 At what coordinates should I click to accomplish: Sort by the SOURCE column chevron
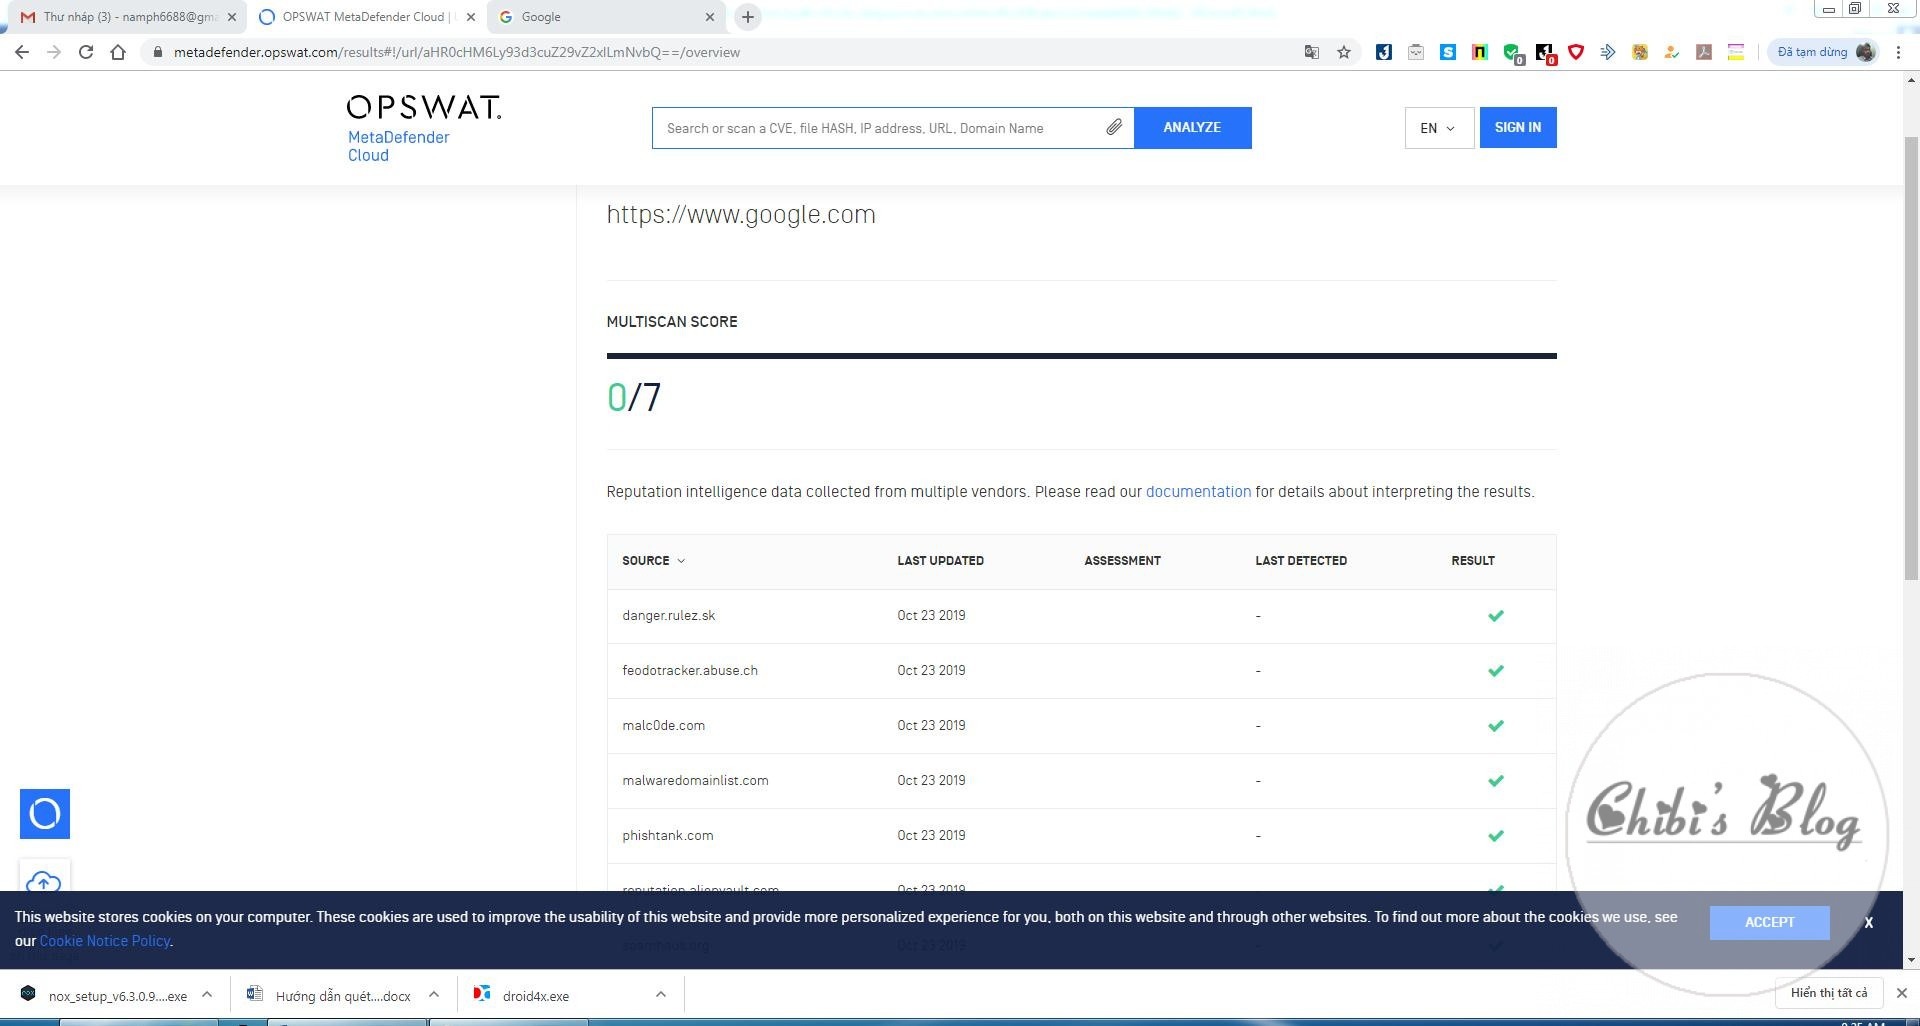[681, 561]
